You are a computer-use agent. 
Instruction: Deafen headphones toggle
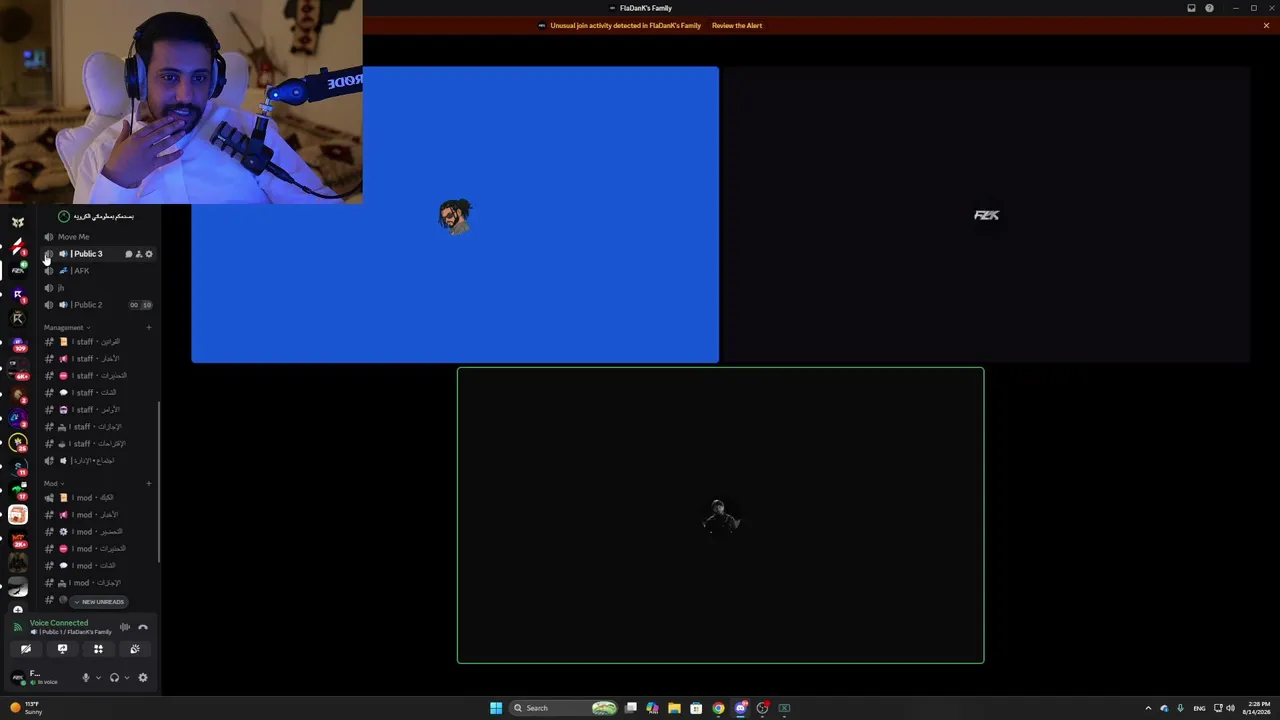point(114,678)
